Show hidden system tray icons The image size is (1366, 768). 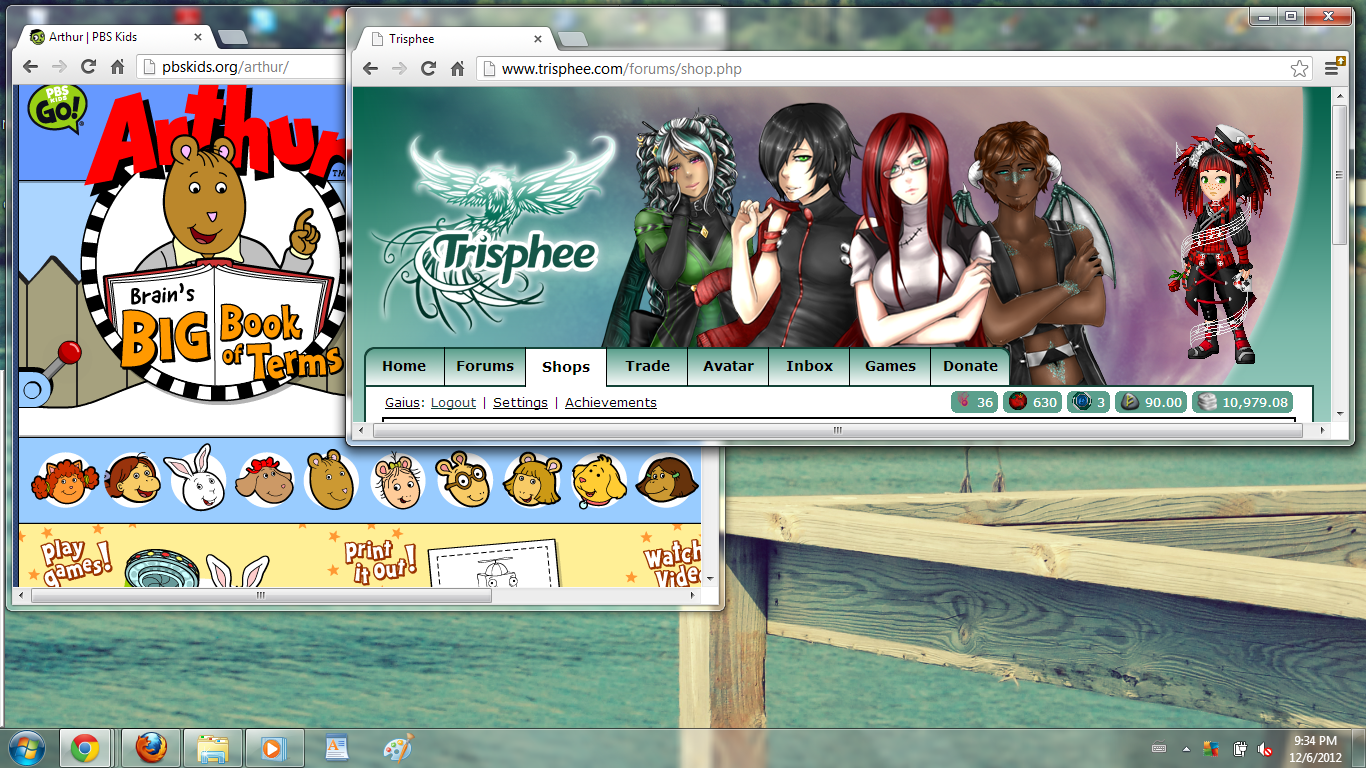(x=1186, y=748)
